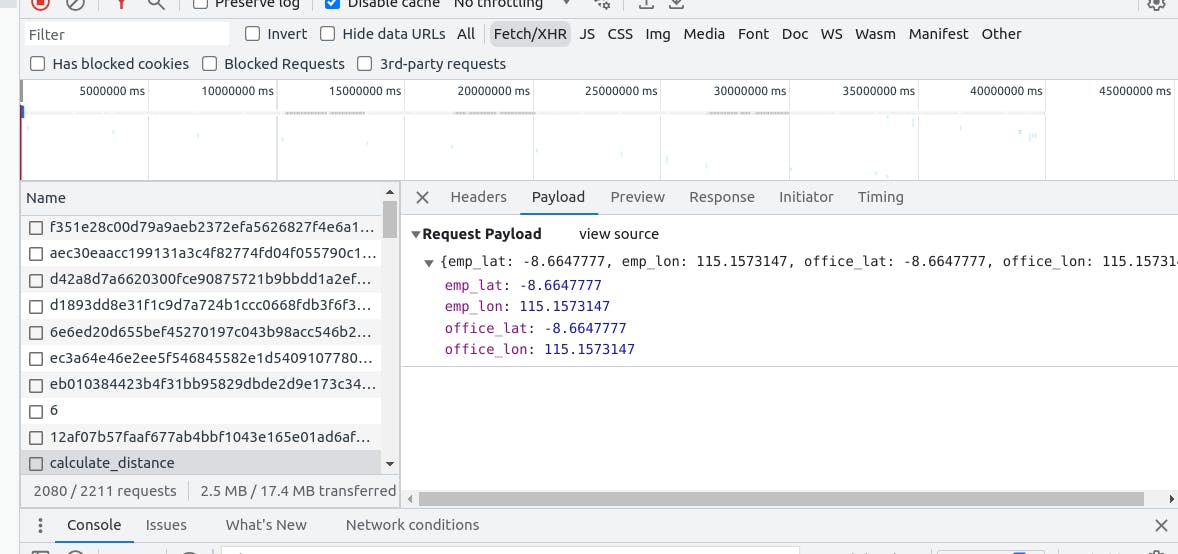Open What's New drawer tab

266,525
